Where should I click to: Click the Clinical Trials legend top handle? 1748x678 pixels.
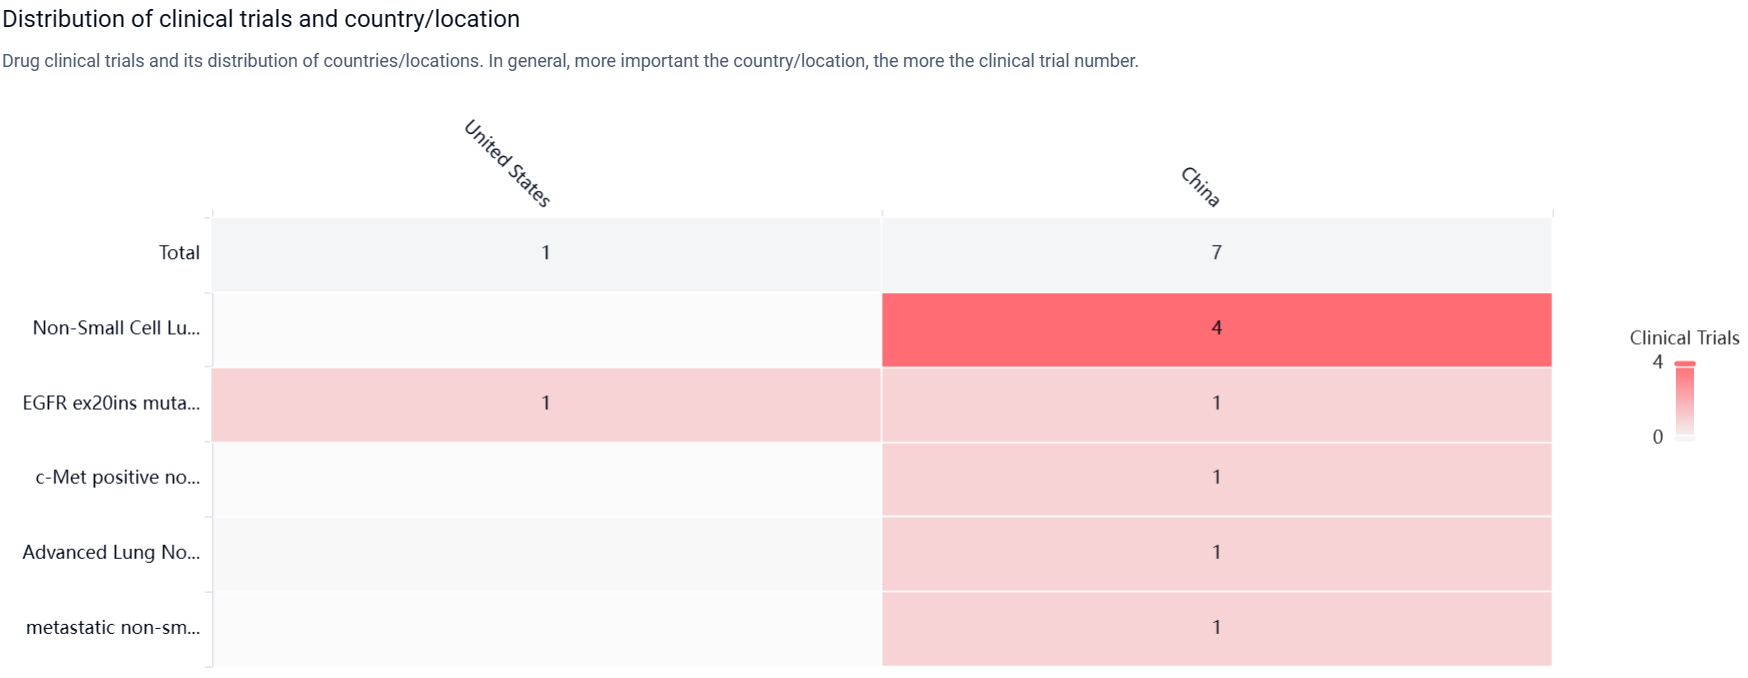pyautogui.click(x=1685, y=364)
